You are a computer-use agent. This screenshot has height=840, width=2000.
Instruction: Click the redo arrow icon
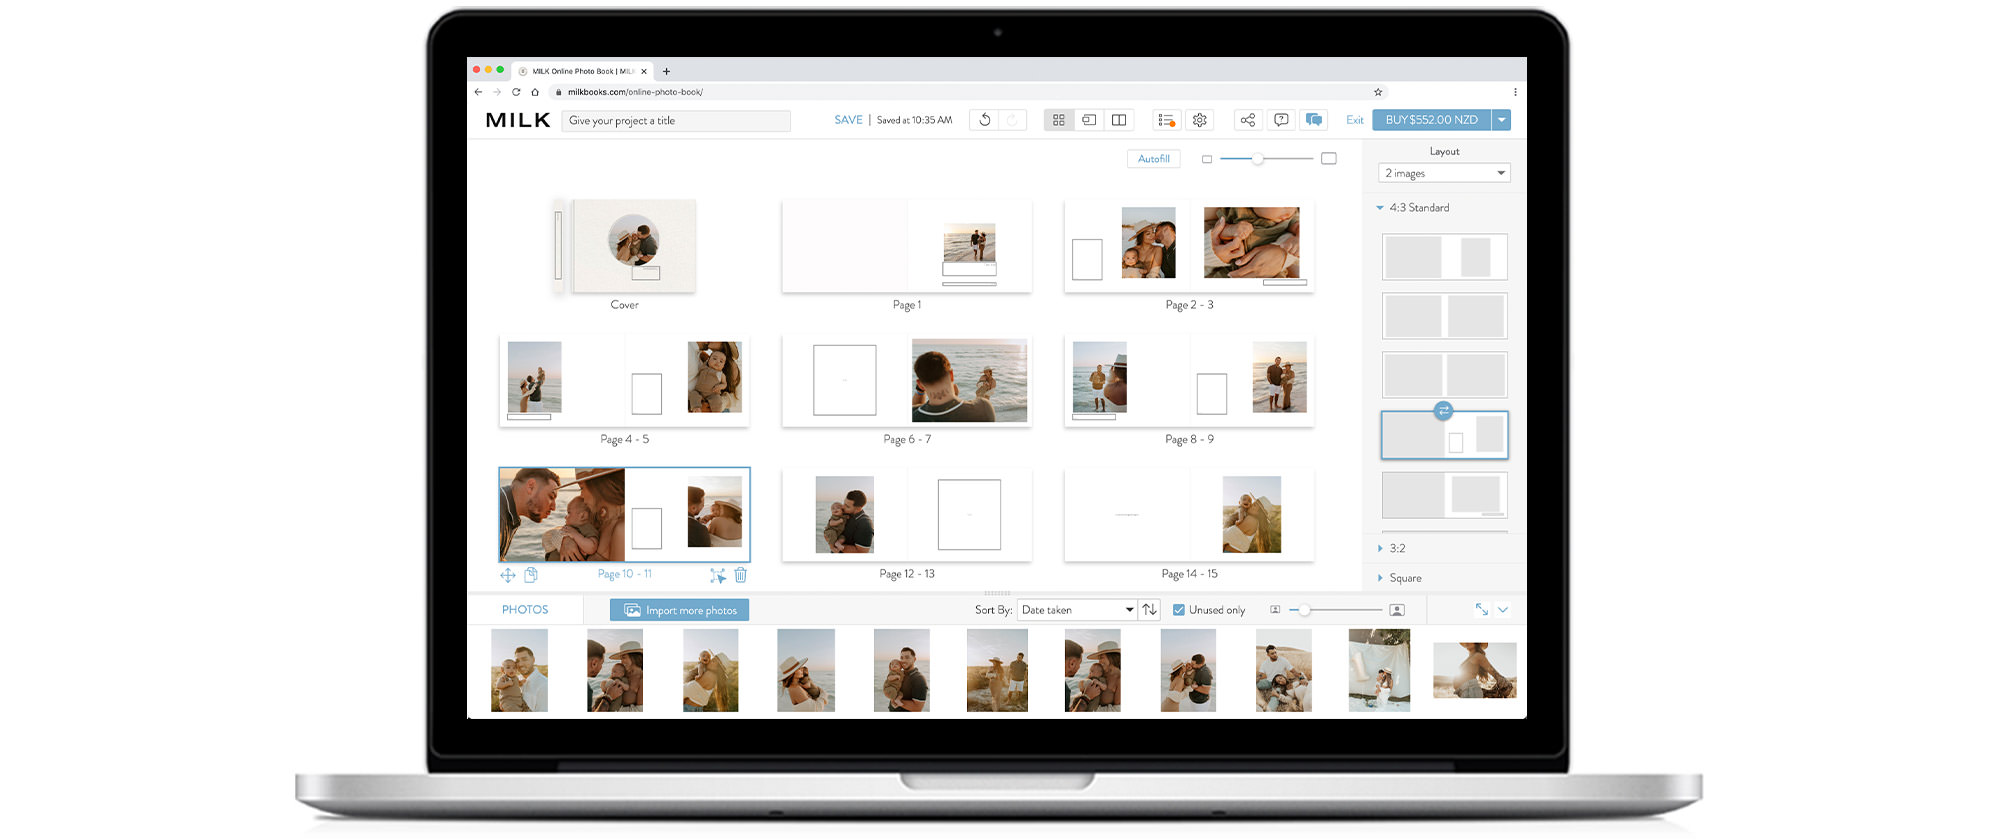[x=1012, y=120]
